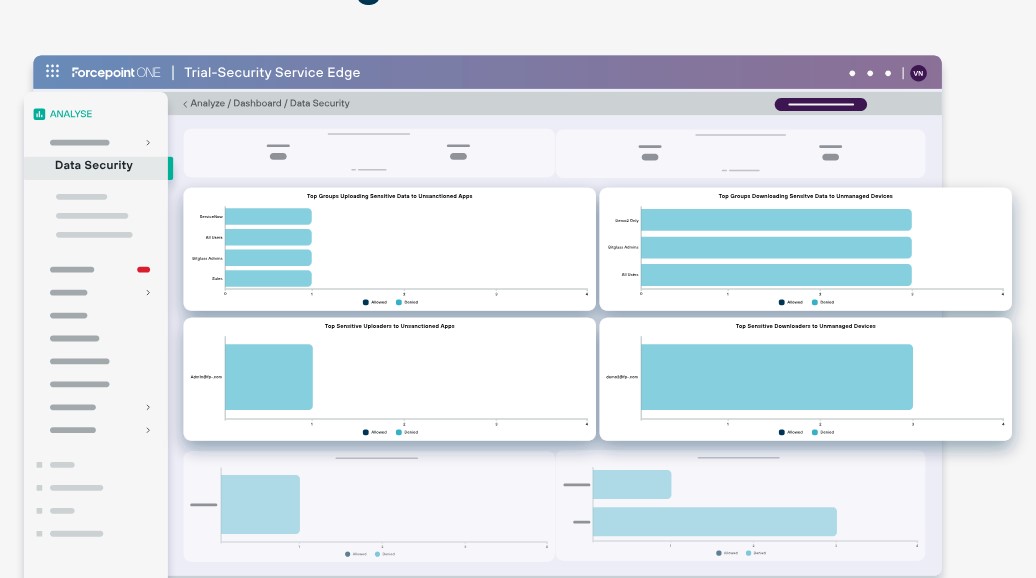1036x578 pixels.
Task: Open the app launcher grid icon
Action: pos(52,71)
